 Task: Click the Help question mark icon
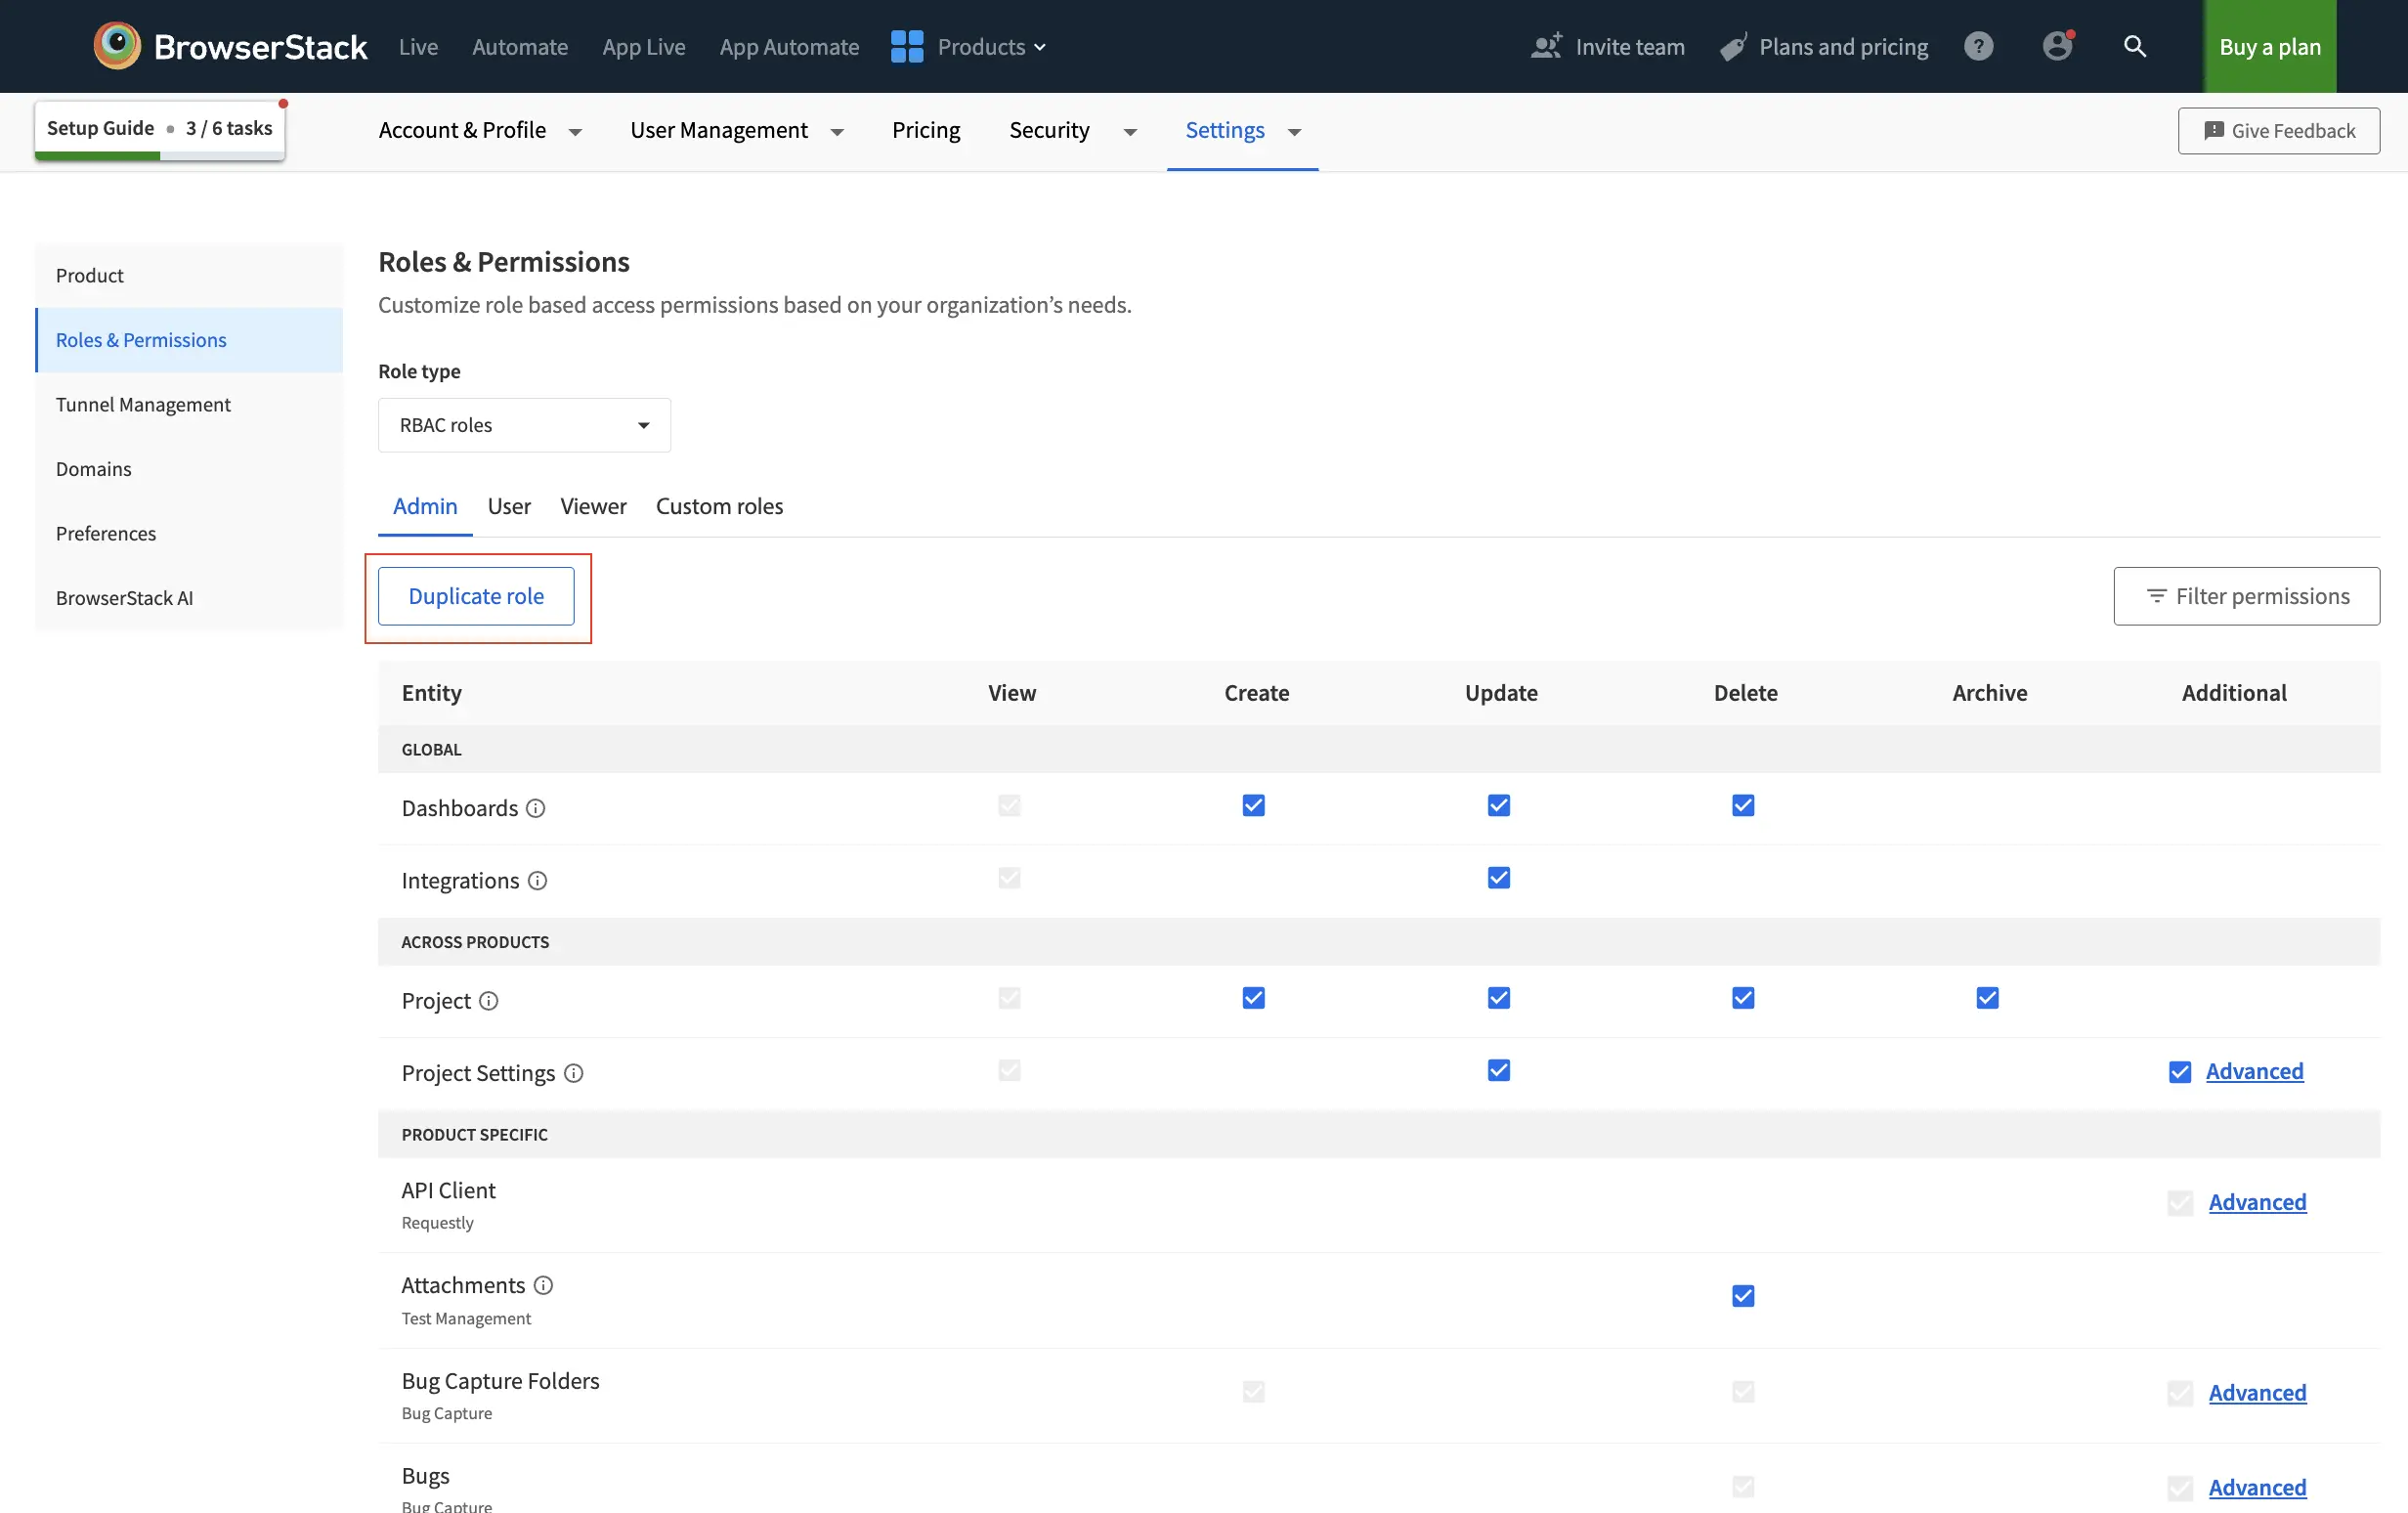[1978, 46]
